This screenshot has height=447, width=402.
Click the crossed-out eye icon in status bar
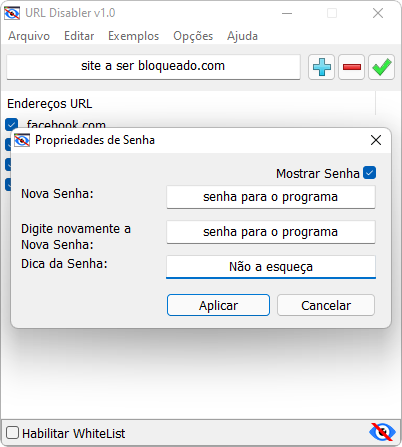tap(382, 432)
